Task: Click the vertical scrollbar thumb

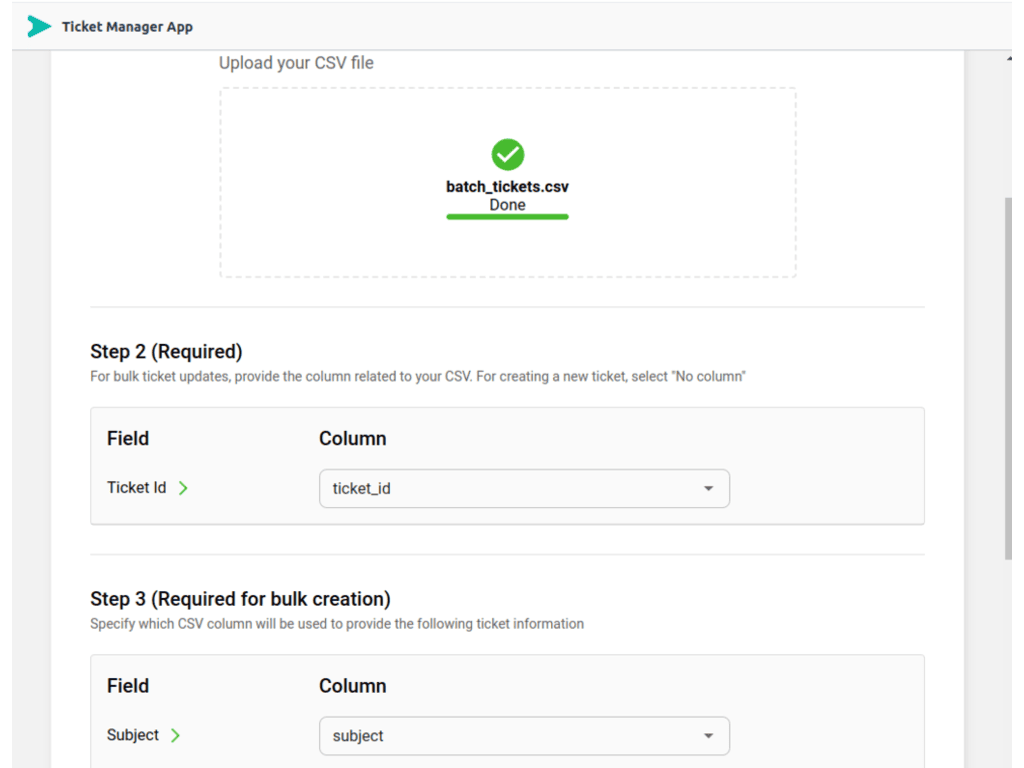Action: coord(1008,380)
